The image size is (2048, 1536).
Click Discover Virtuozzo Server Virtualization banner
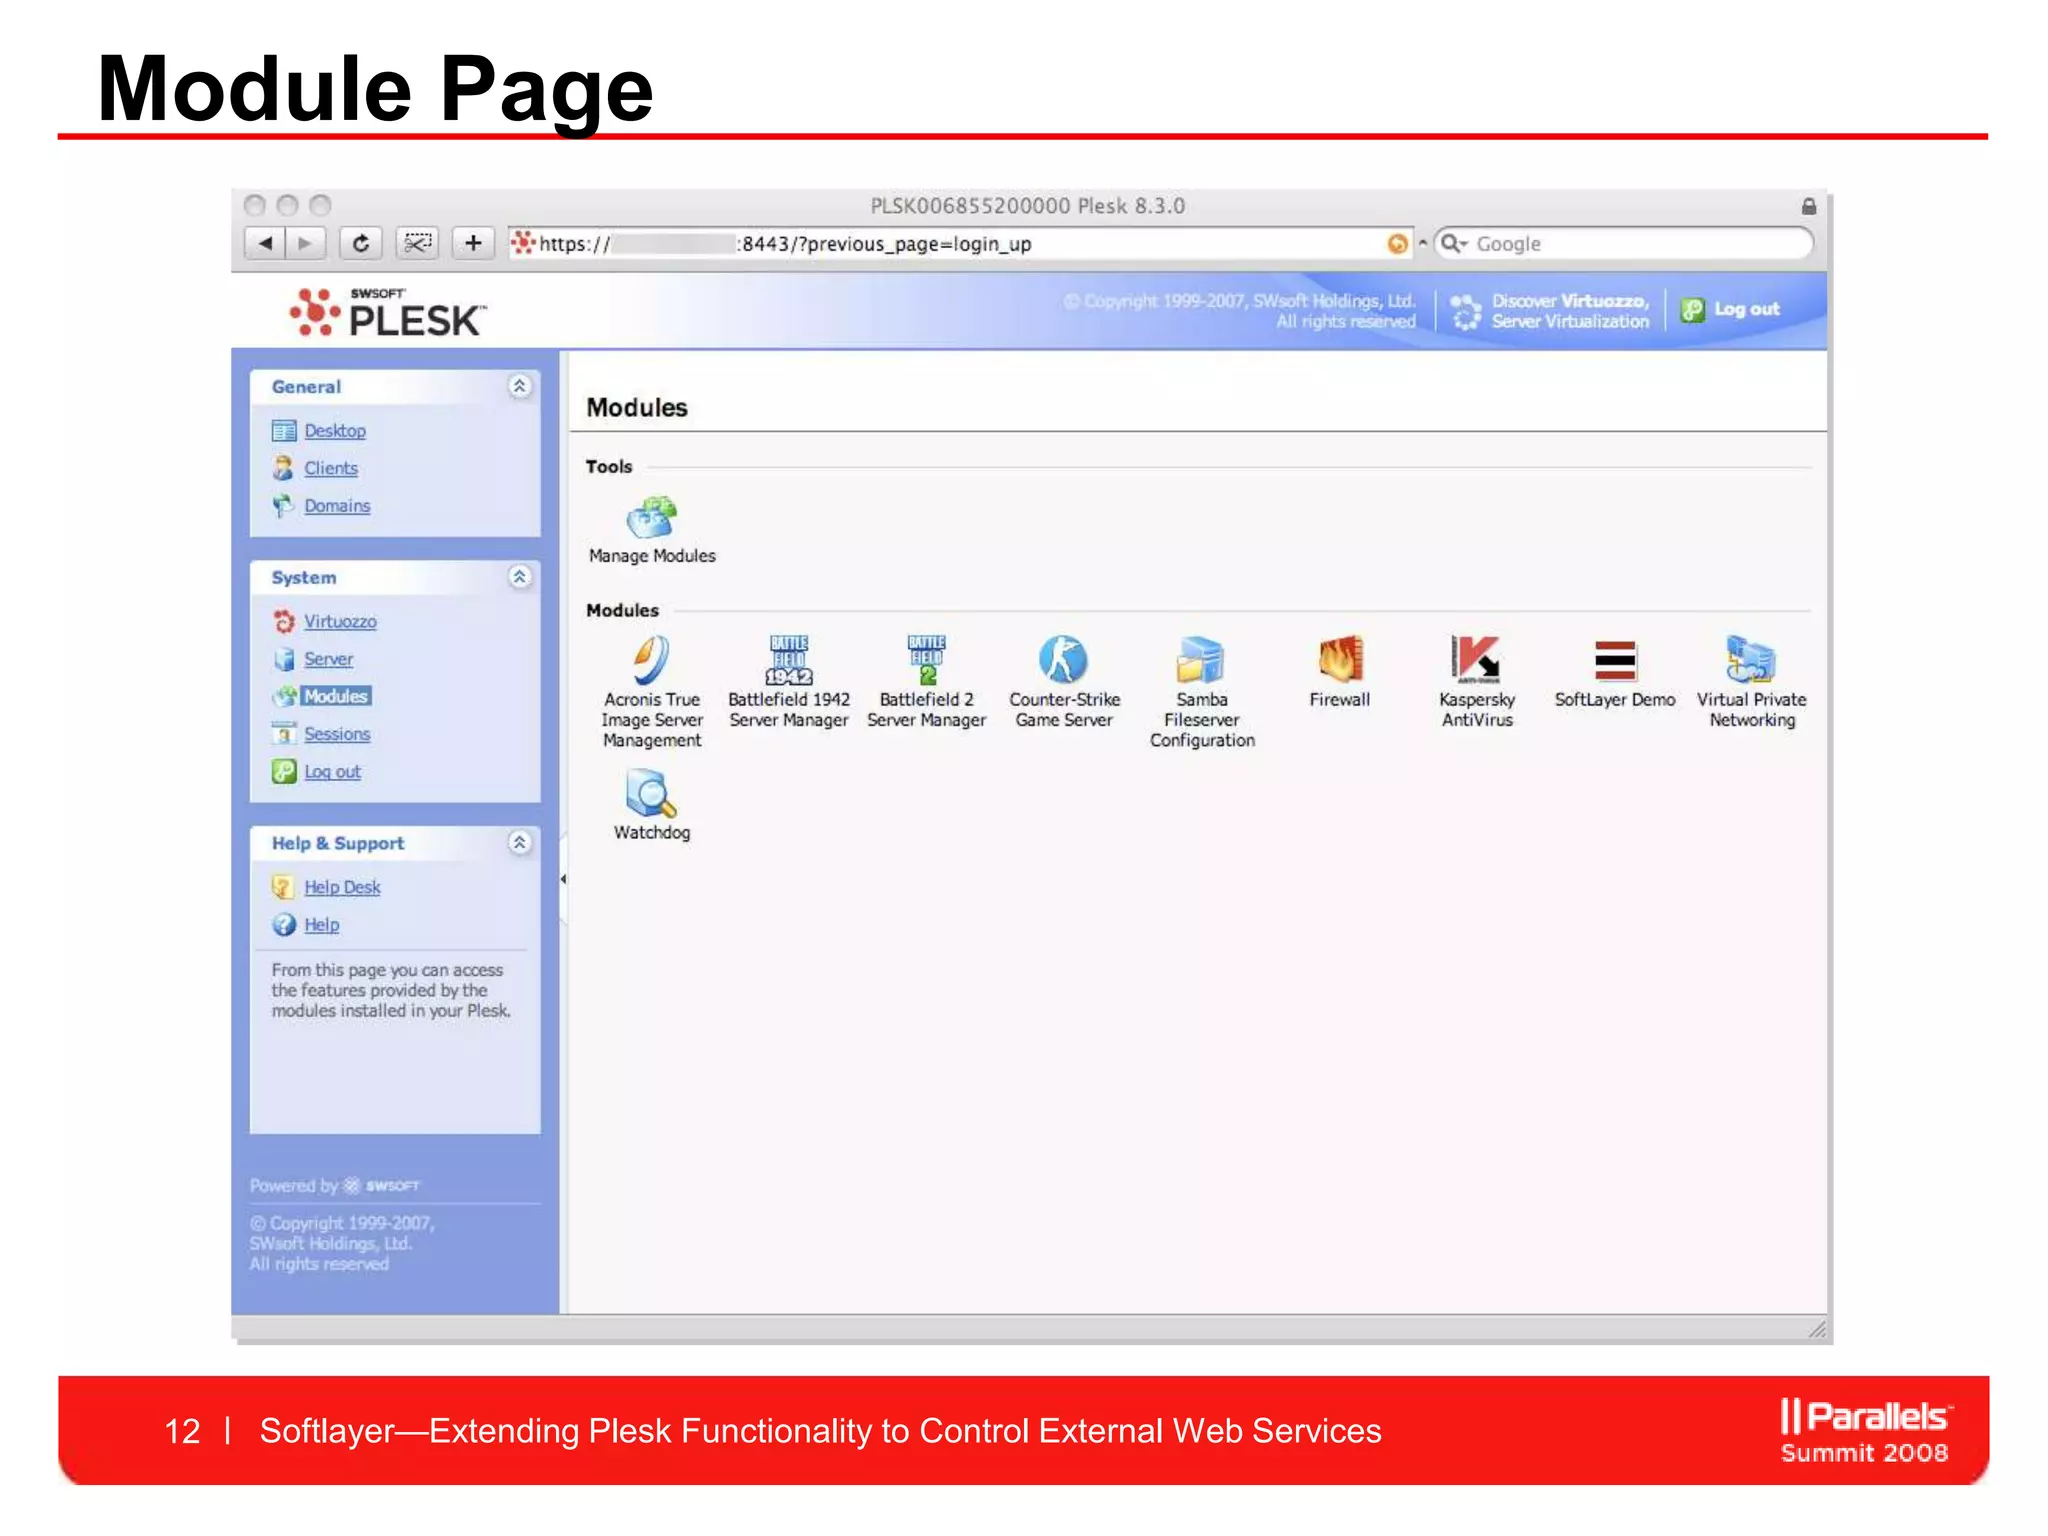click(x=1550, y=311)
